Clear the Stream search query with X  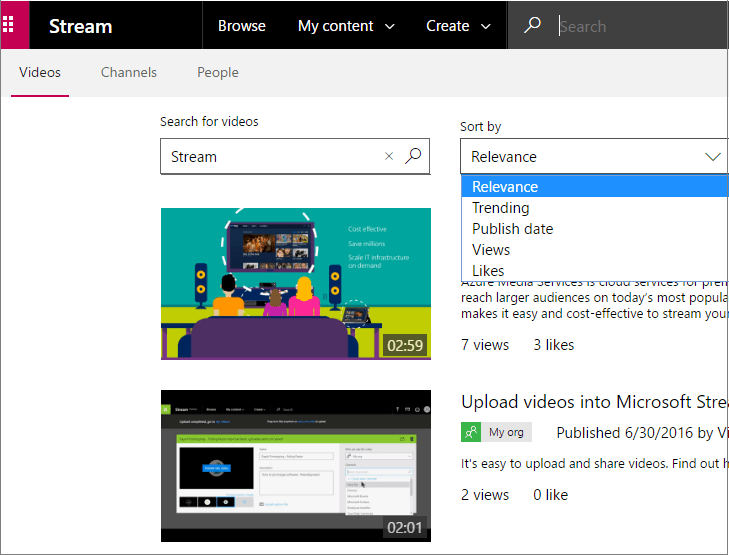click(x=389, y=156)
